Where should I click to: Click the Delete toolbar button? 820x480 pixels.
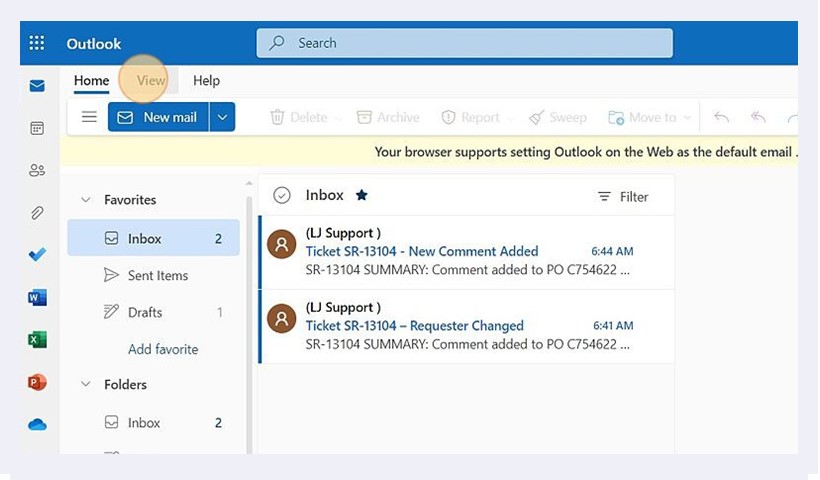(x=299, y=117)
